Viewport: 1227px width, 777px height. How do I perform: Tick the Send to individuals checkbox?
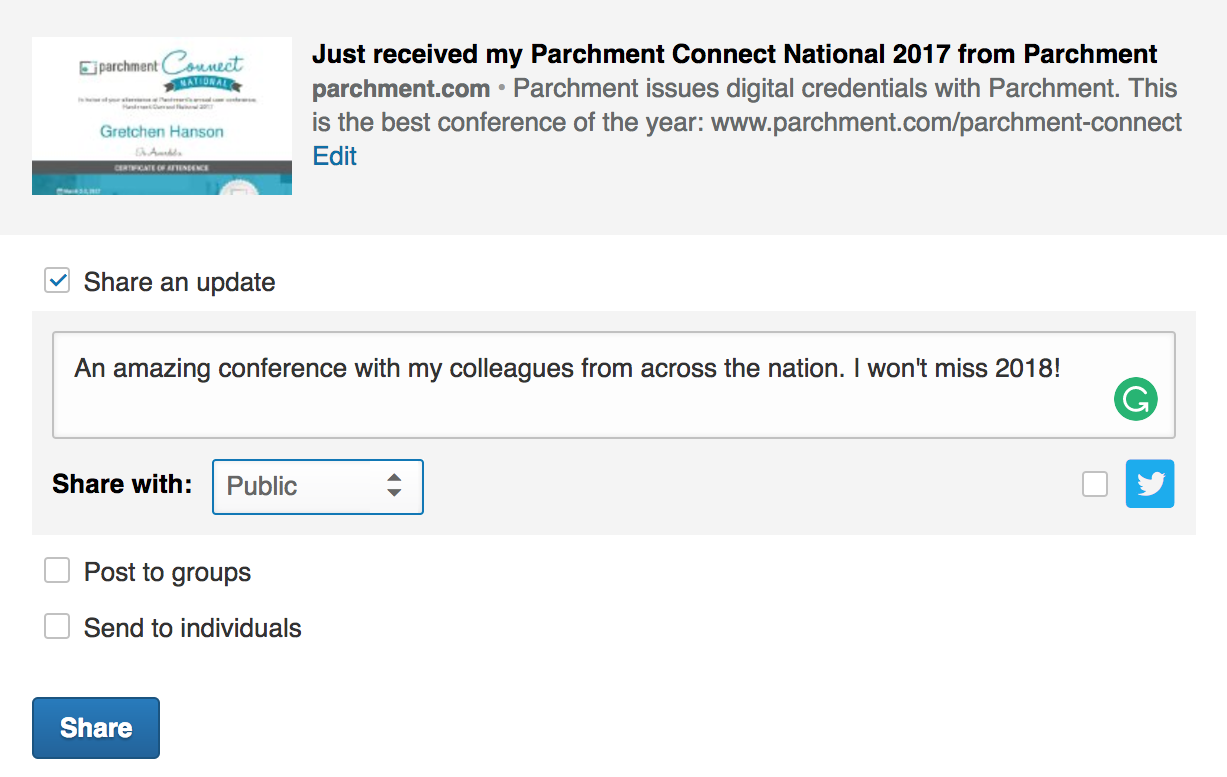pyautogui.click(x=57, y=627)
